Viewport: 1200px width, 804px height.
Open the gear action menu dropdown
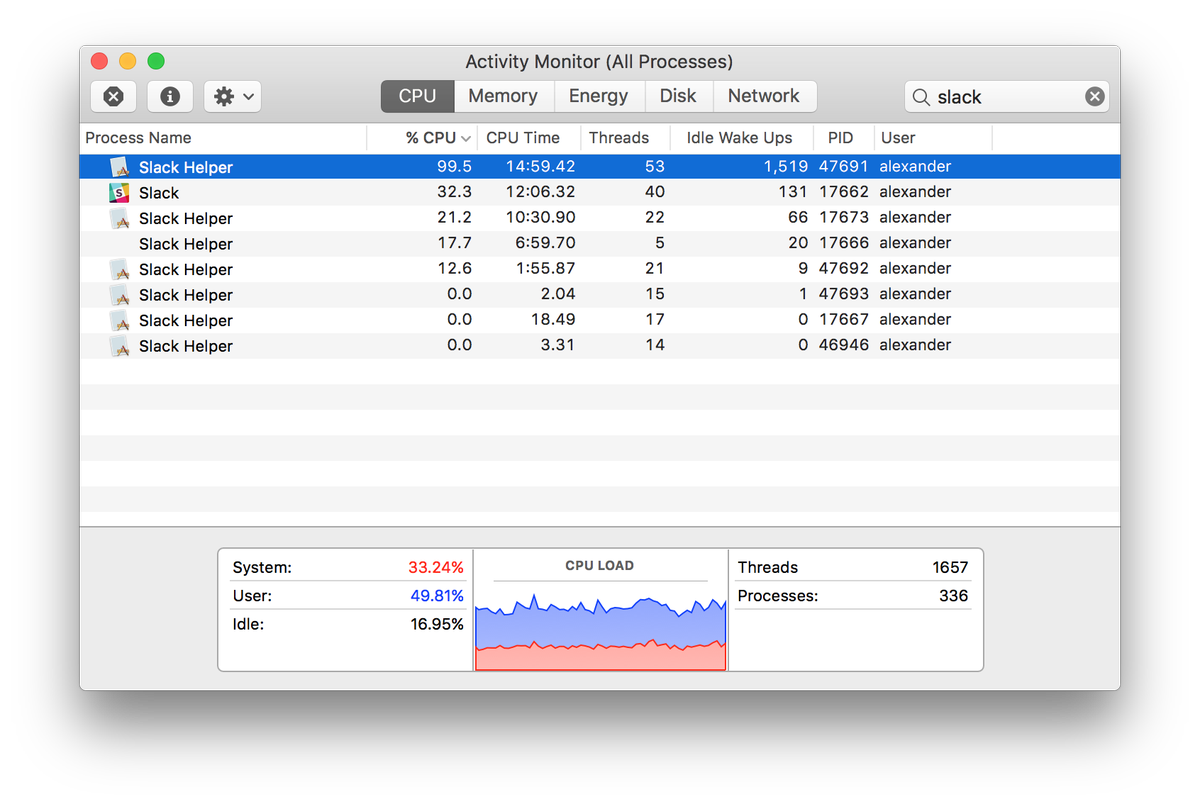(233, 96)
